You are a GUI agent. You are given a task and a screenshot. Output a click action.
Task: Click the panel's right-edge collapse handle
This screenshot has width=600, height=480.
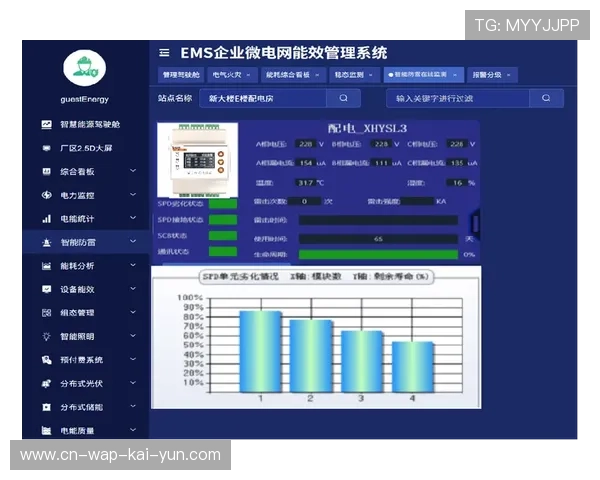[475, 224]
